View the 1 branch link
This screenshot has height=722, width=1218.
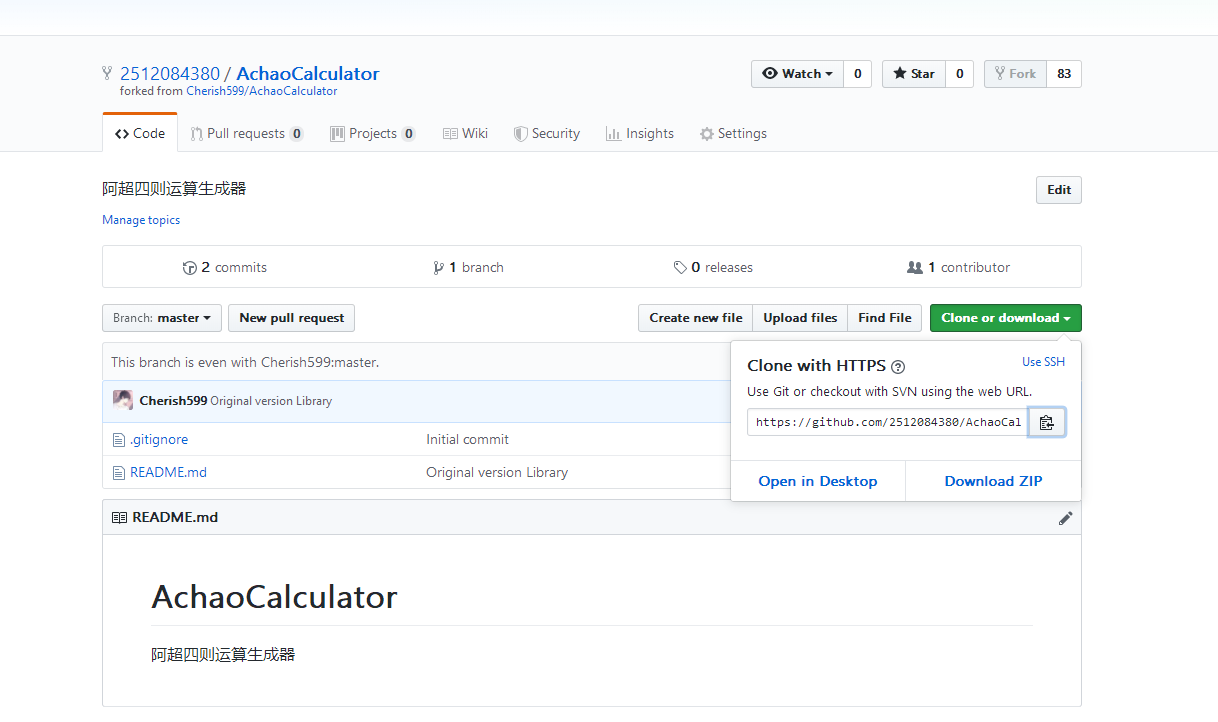468,268
